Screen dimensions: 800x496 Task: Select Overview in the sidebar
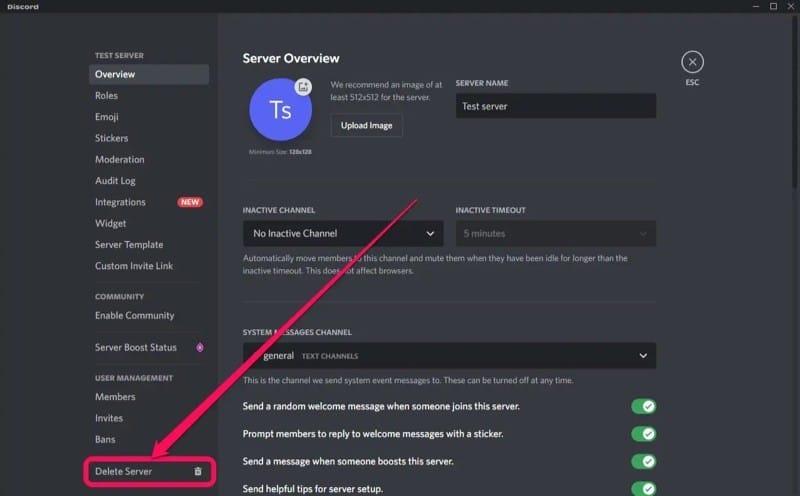point(148,74)
